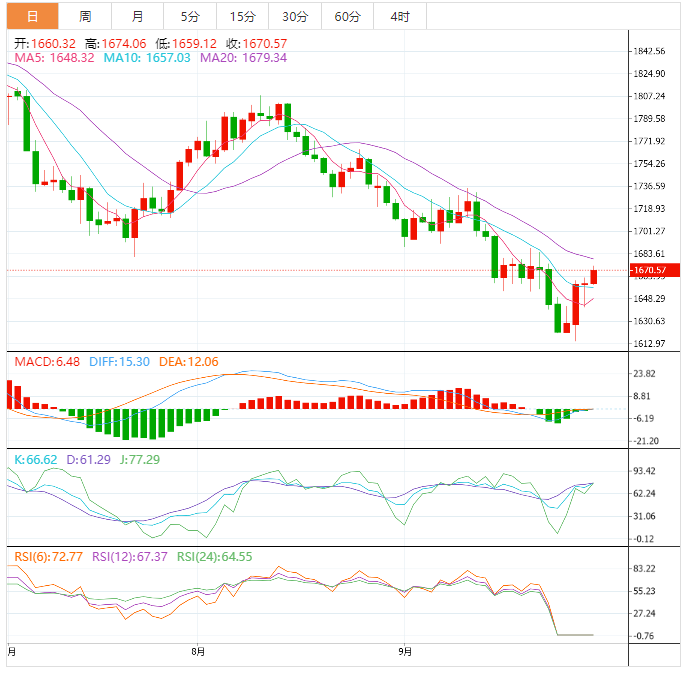Select the 15分 interval tab

click(242, 17)
